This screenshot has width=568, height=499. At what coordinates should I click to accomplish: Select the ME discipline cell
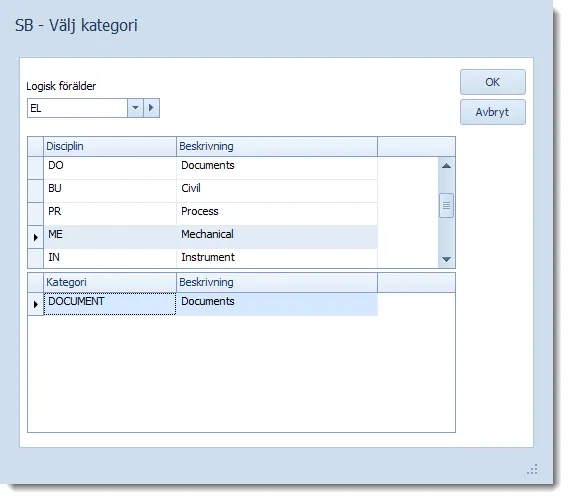[x=110, y=236]
